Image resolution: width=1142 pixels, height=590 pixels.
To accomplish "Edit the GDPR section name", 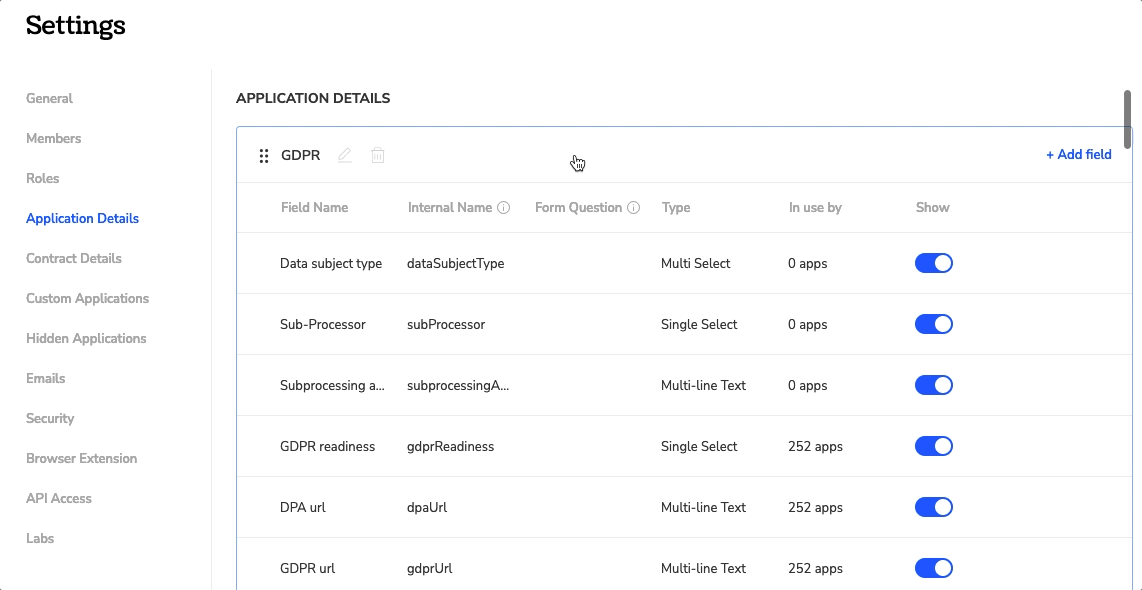I will (x=345, y=155).
